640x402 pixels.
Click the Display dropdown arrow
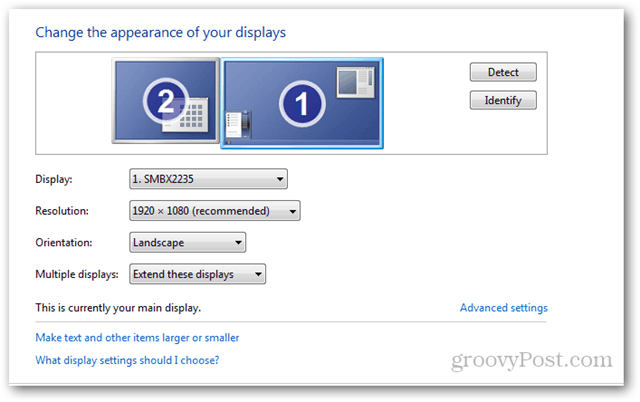(280, 179)
